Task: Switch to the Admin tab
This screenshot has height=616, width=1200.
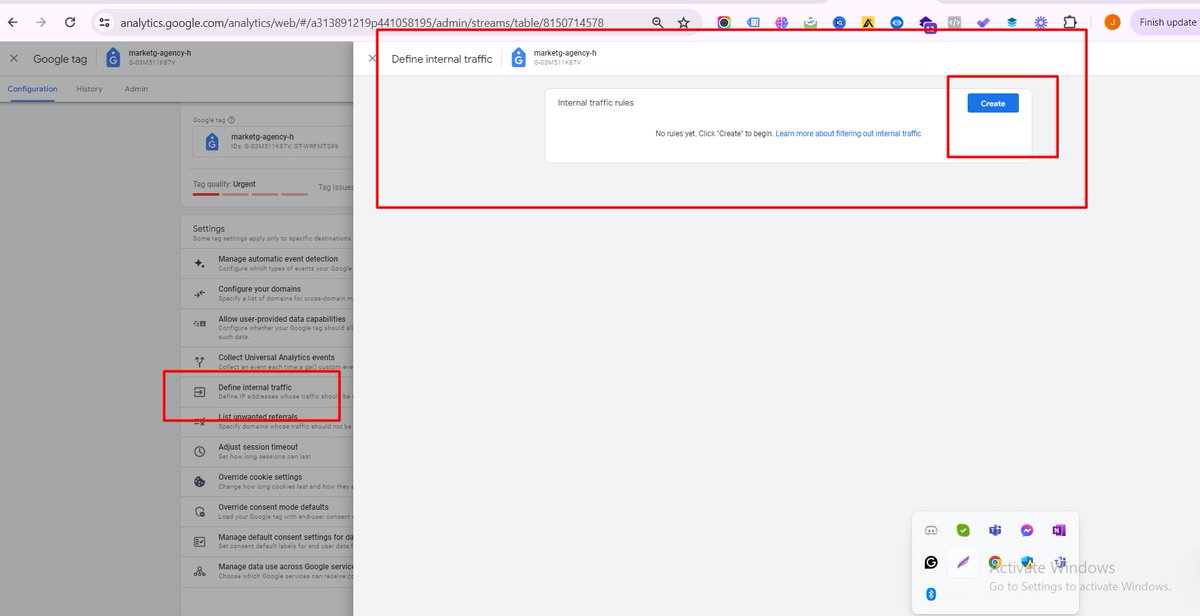Action: pos(136,89)
